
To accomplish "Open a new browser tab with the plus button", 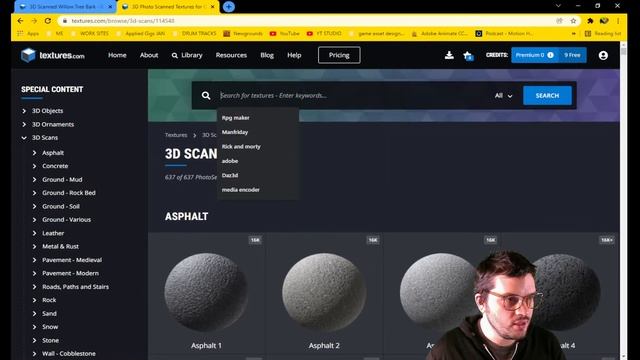I will click(229, 7).
